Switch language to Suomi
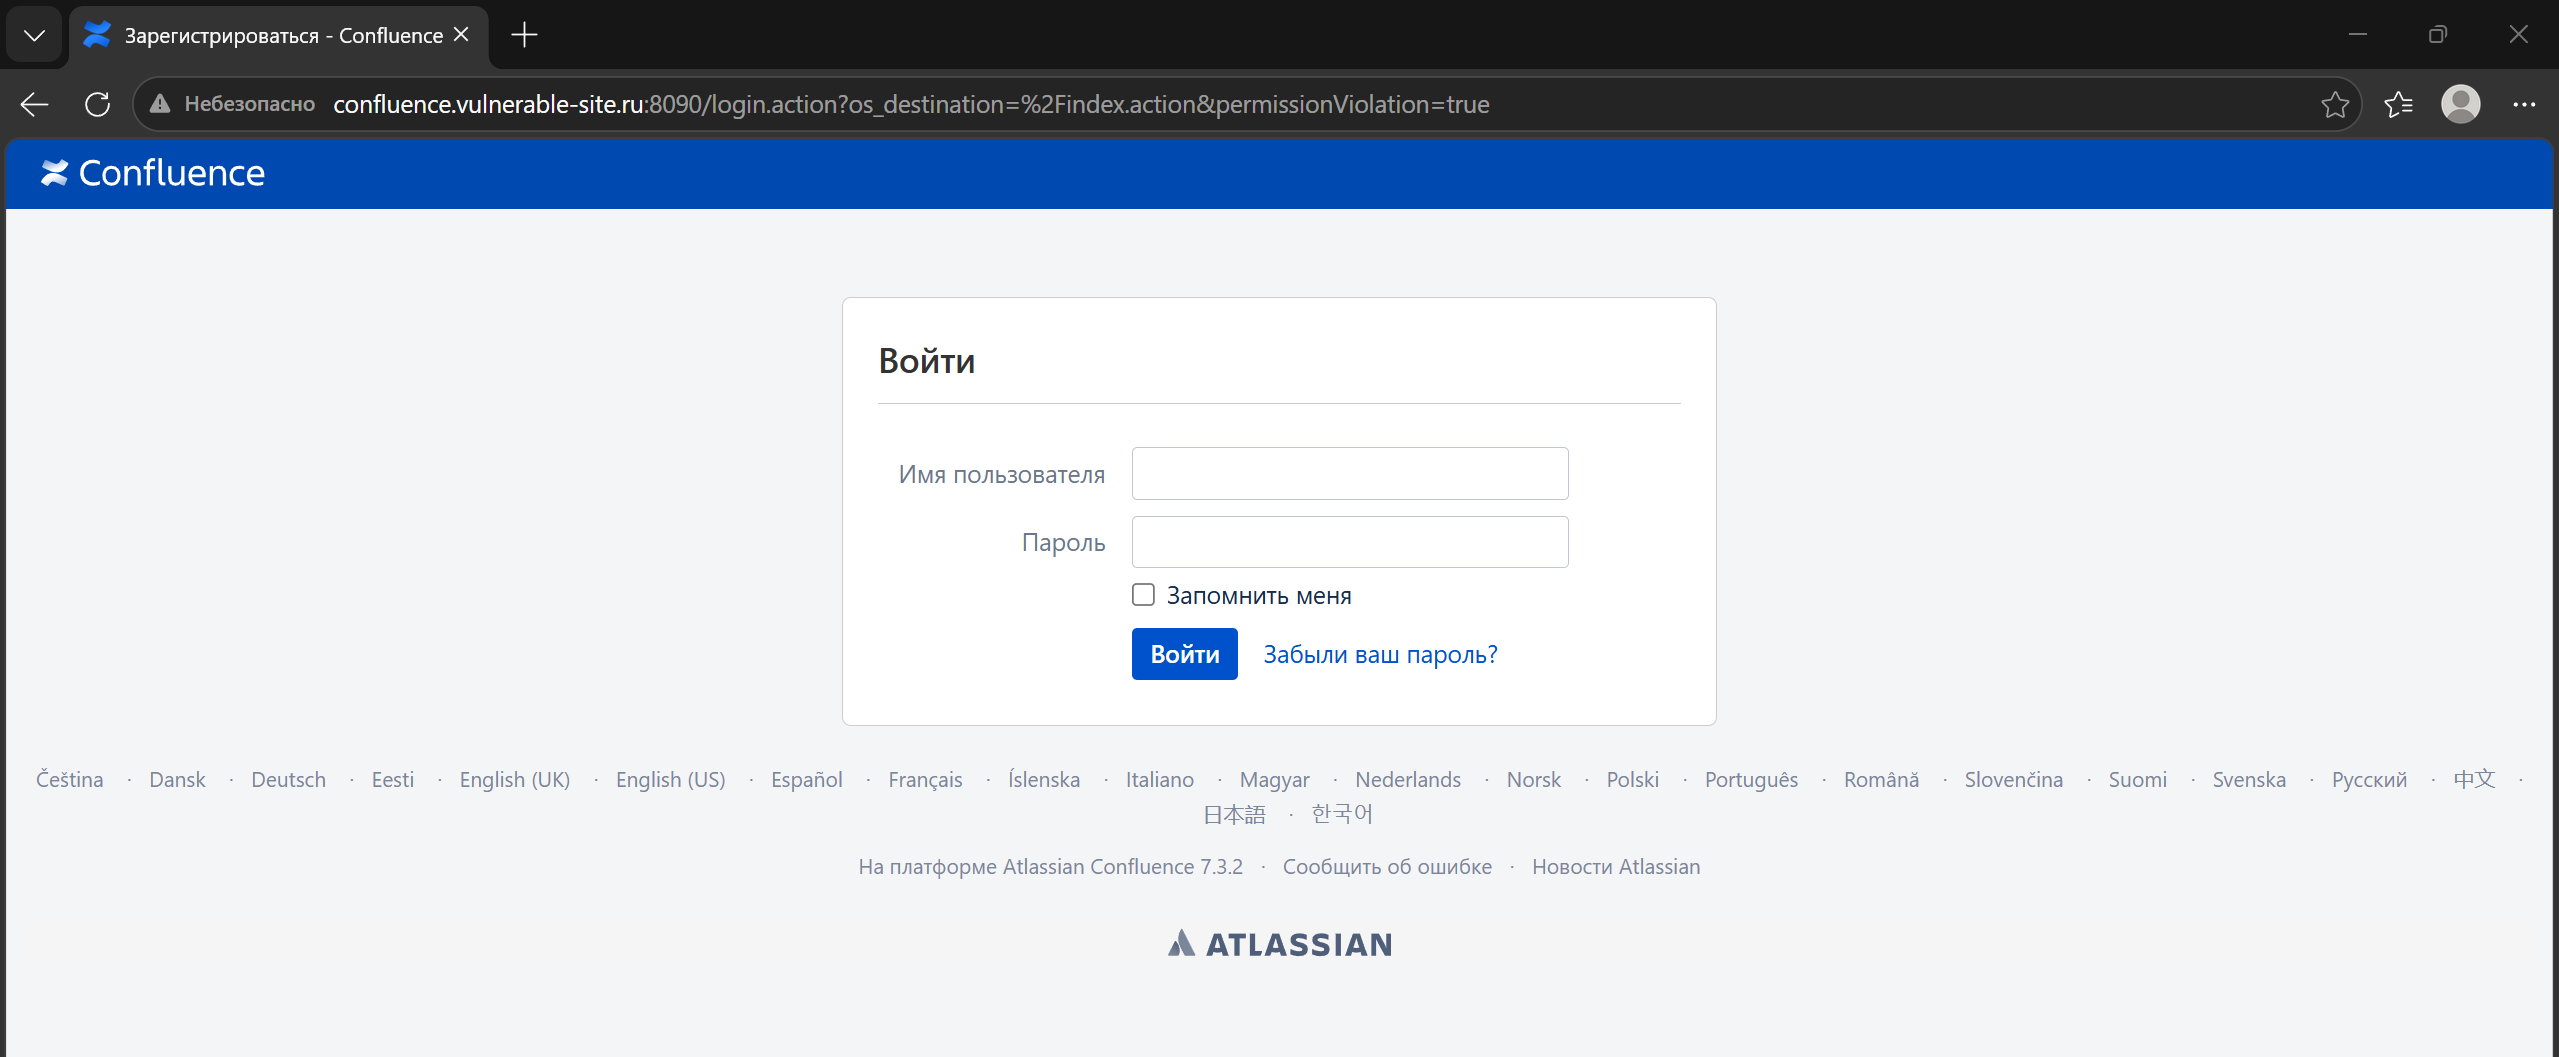This screenshot has width=2559, height=1057. (x=2138, y=780)
